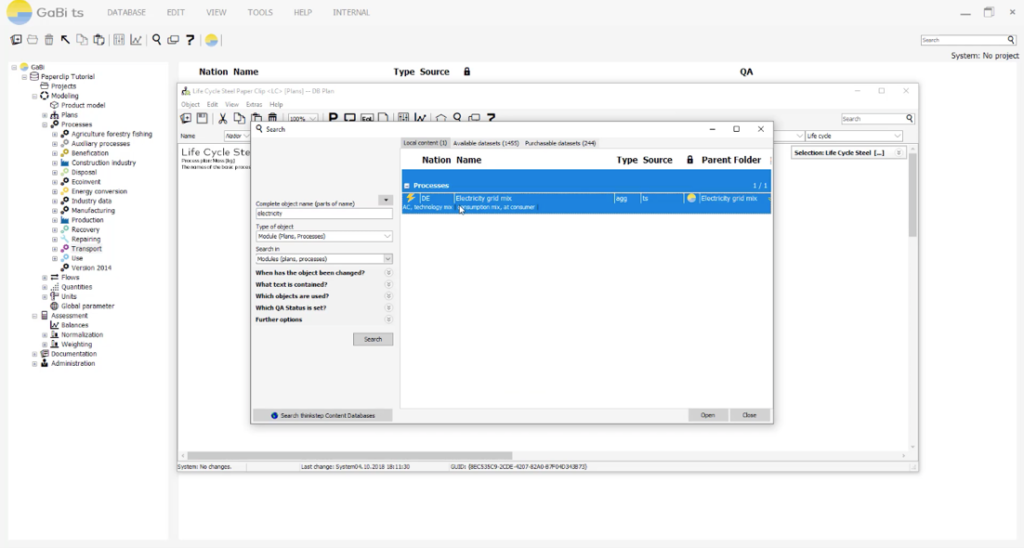Image resolution: width=1024 pixels, height=548 pixels.
Task: Open the Type of object dropdown
Action: coord(387,236)
